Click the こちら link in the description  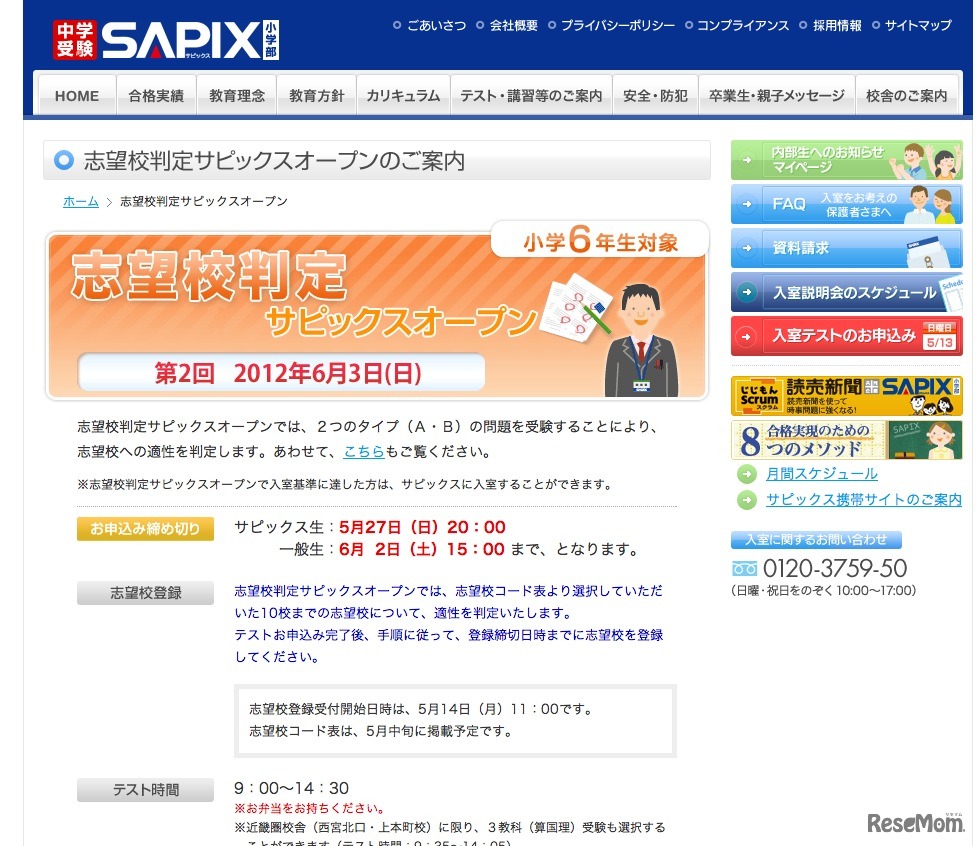[x=364, y=452]
